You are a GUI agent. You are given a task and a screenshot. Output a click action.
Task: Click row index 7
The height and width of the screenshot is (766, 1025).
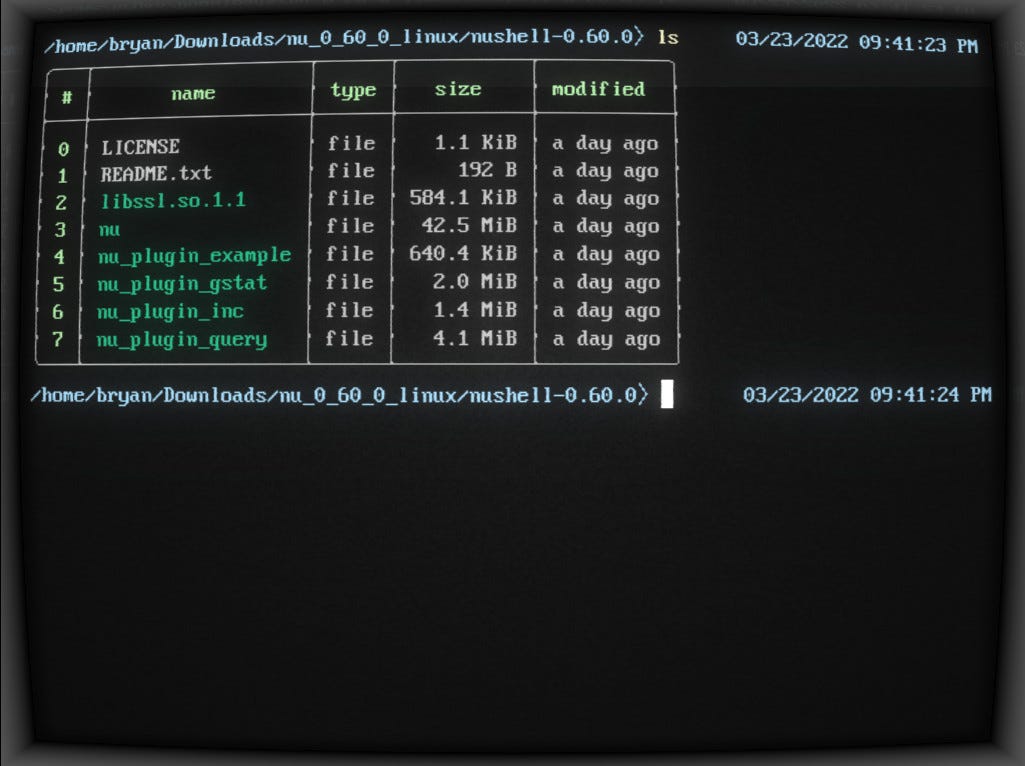point(58,340)
